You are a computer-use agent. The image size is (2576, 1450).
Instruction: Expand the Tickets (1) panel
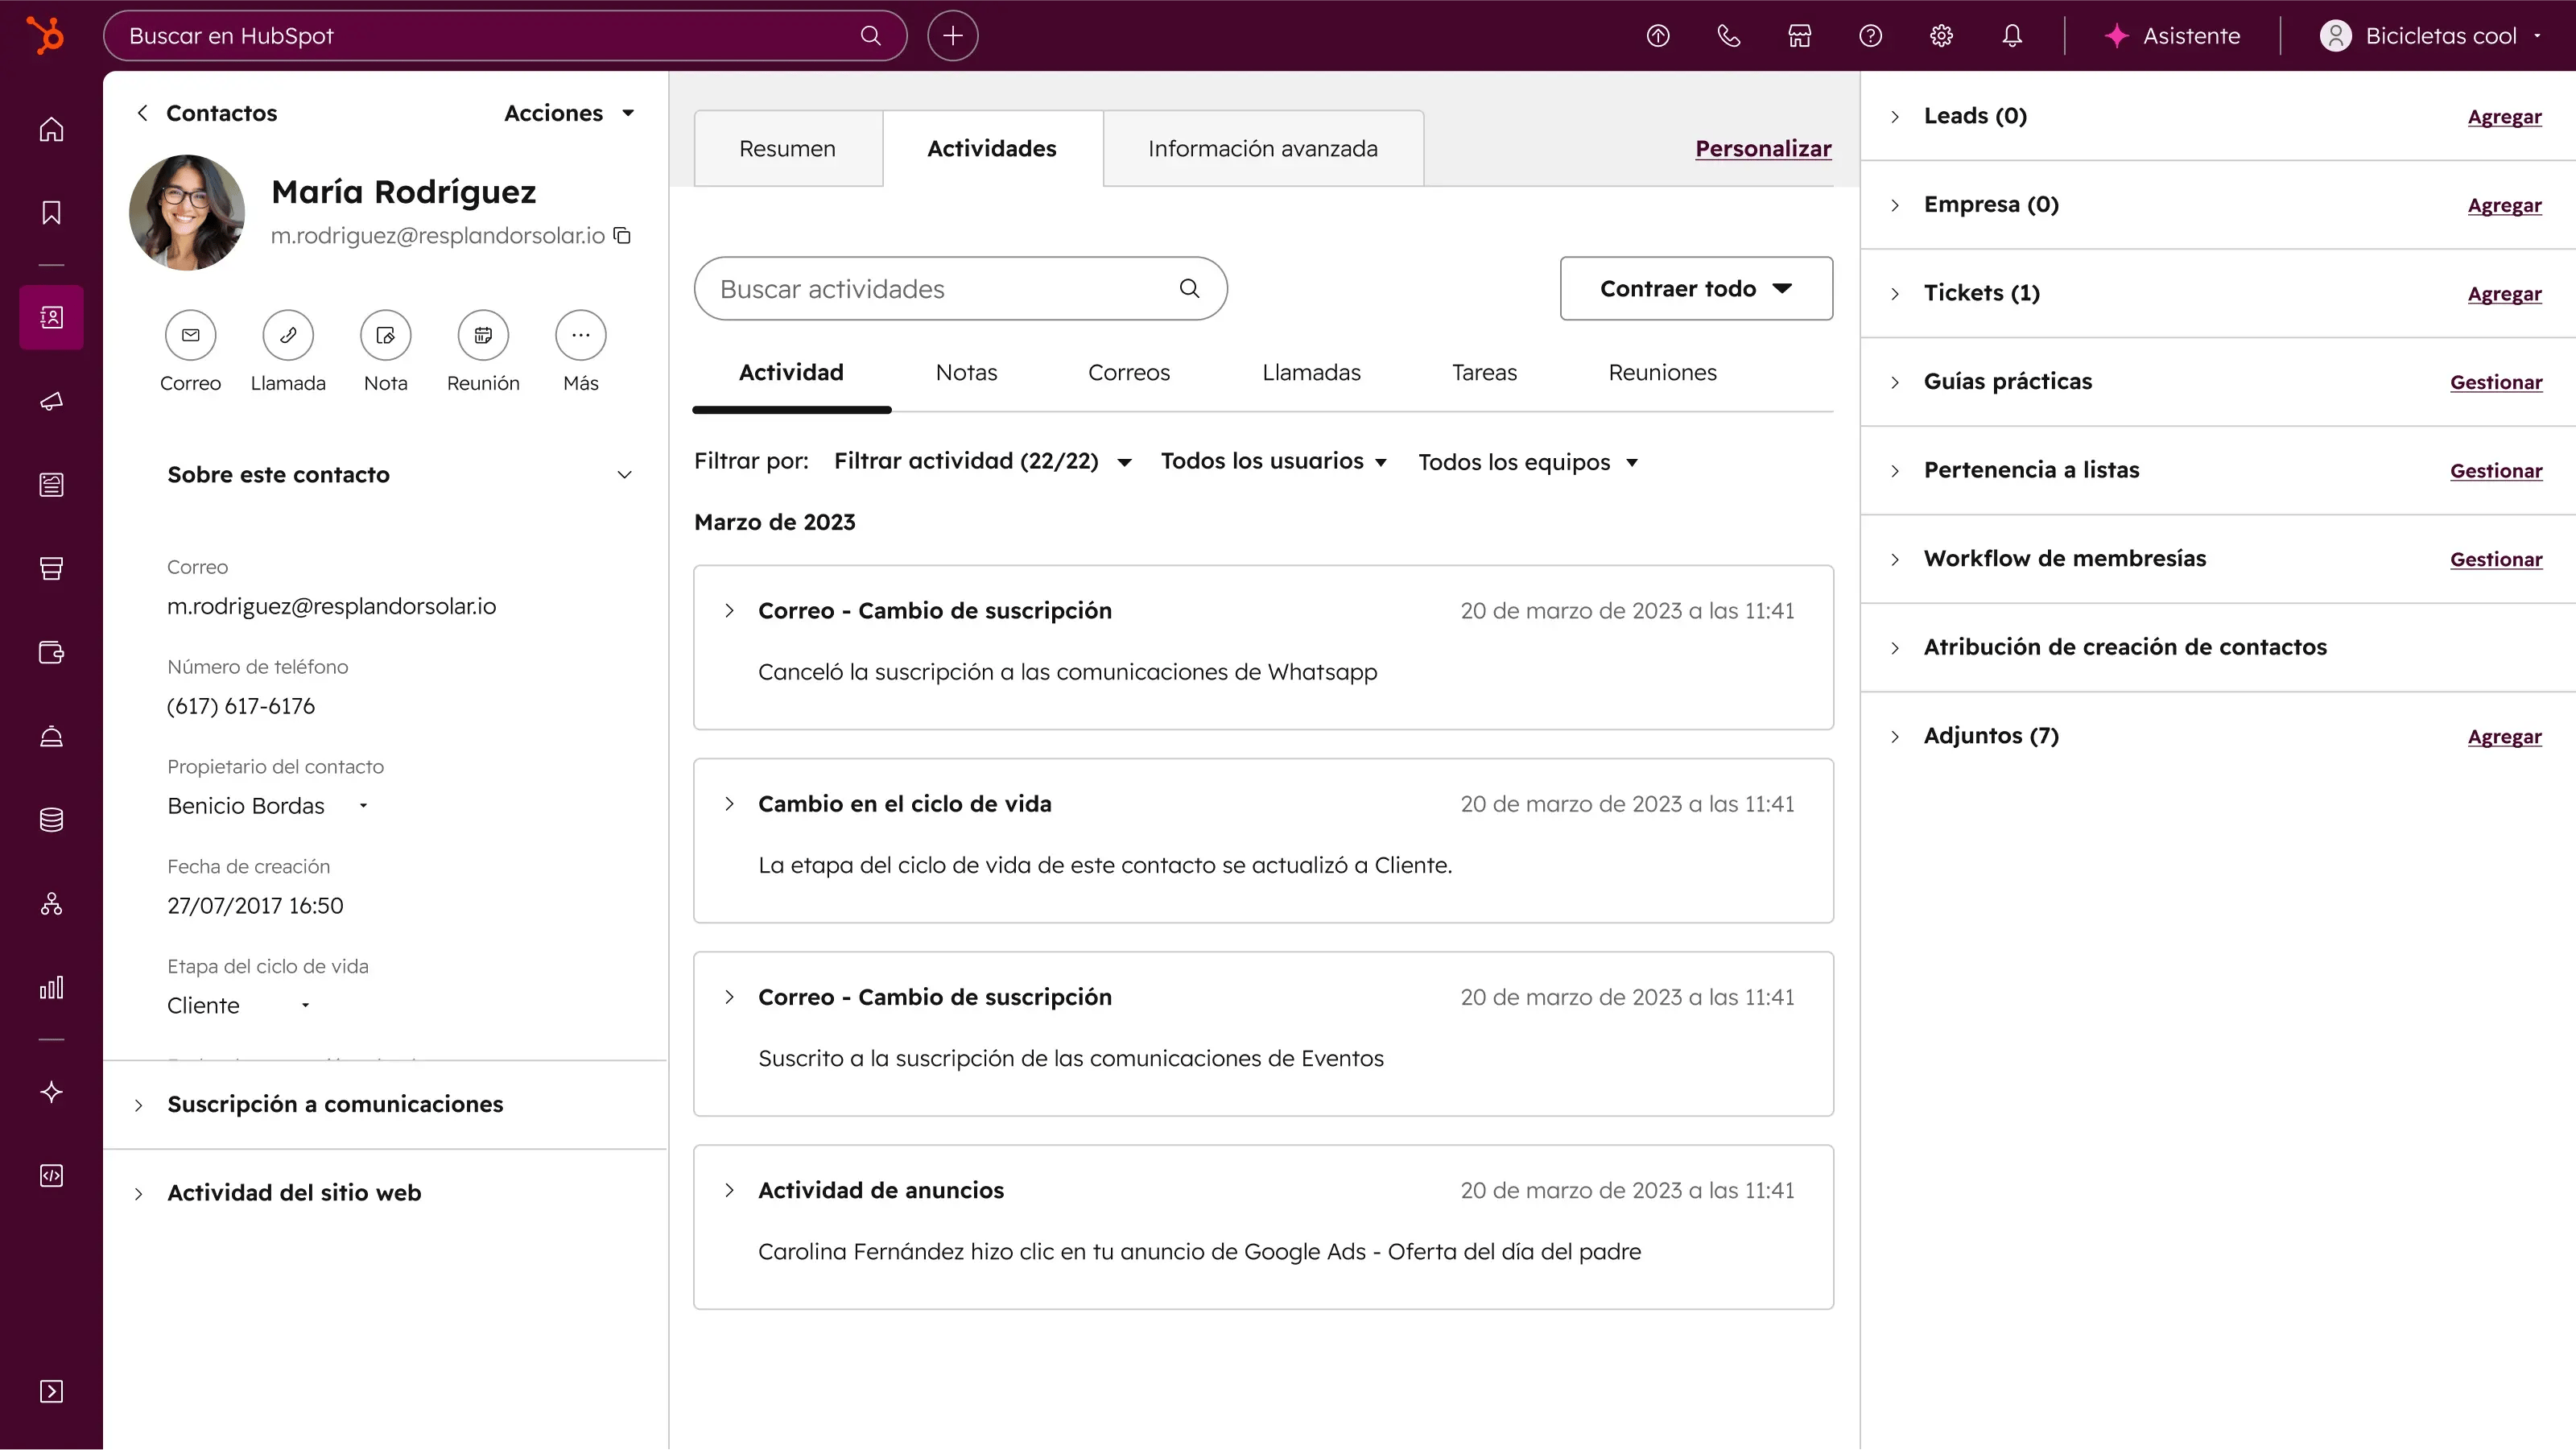(x=1894, y=294)
